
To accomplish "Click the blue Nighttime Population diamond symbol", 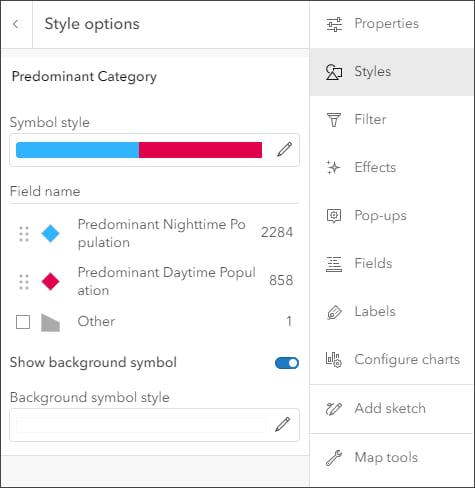I will click(x=50, y=233).
